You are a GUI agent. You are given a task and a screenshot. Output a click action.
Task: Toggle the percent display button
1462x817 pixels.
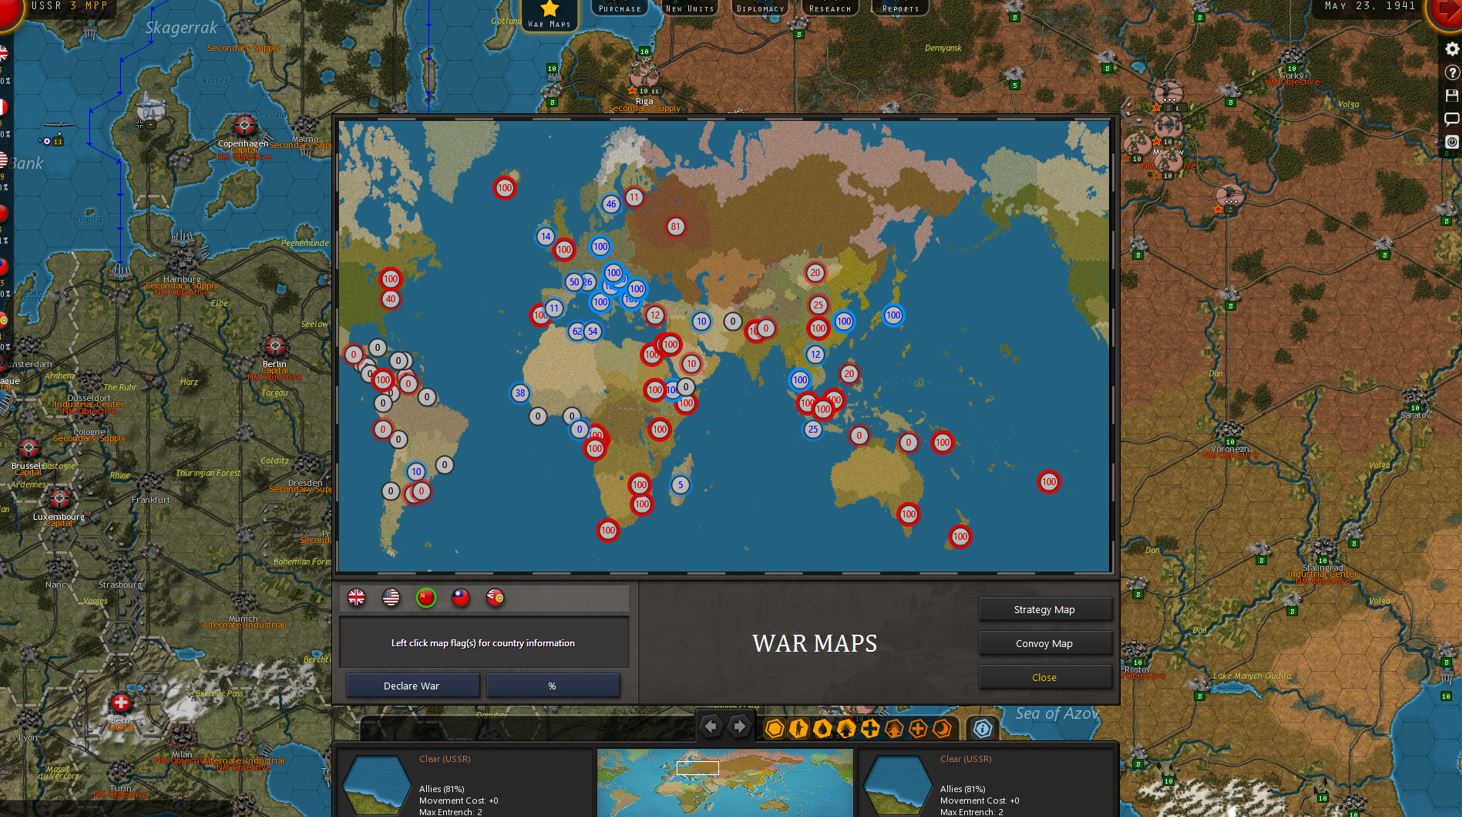tap(552, 686)
